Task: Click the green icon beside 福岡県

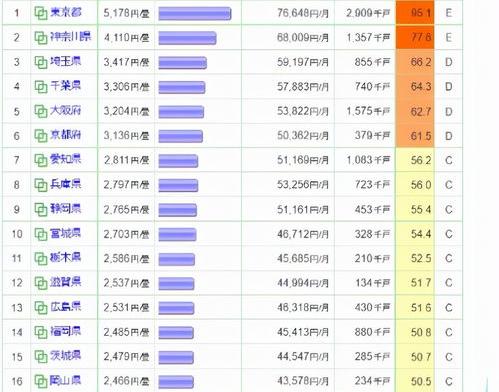Action: tap(41, 332)
